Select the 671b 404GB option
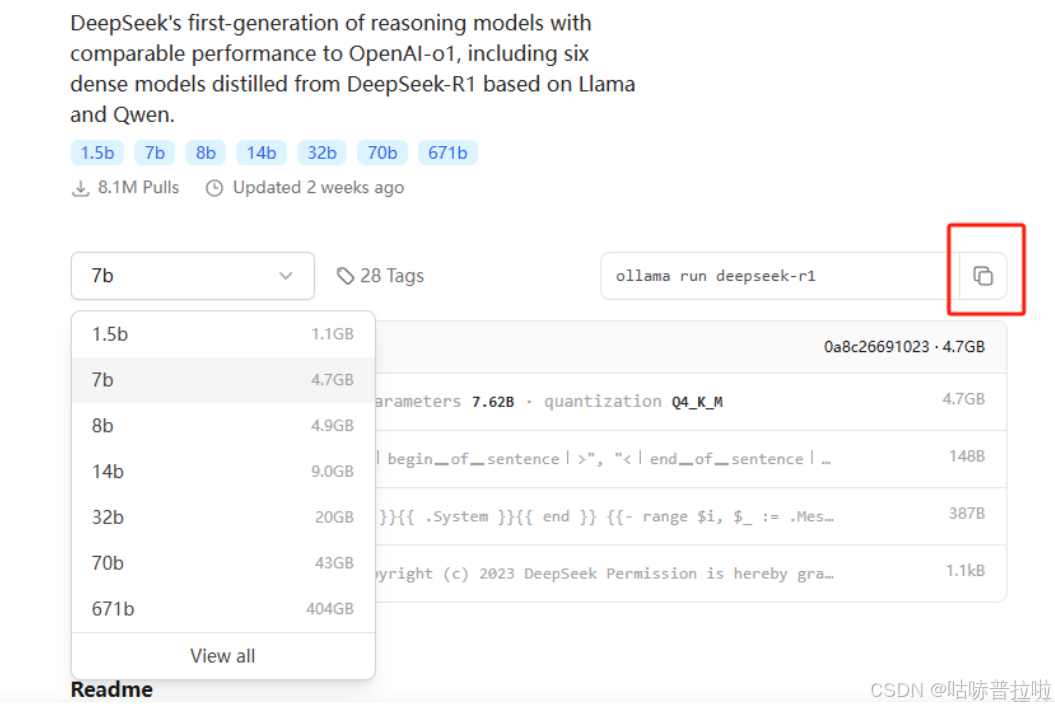1055x707 pixels. pyautogui.click(x=223, y=609)
